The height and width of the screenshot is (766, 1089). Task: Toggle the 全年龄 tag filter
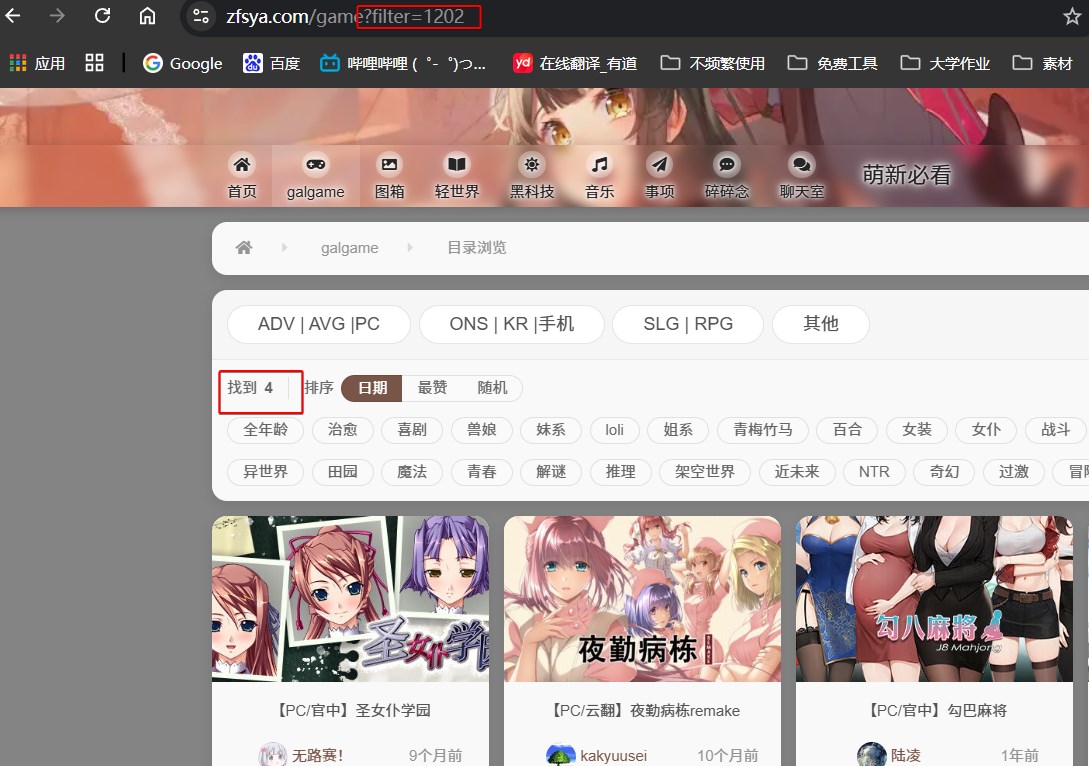coord(265,430)
